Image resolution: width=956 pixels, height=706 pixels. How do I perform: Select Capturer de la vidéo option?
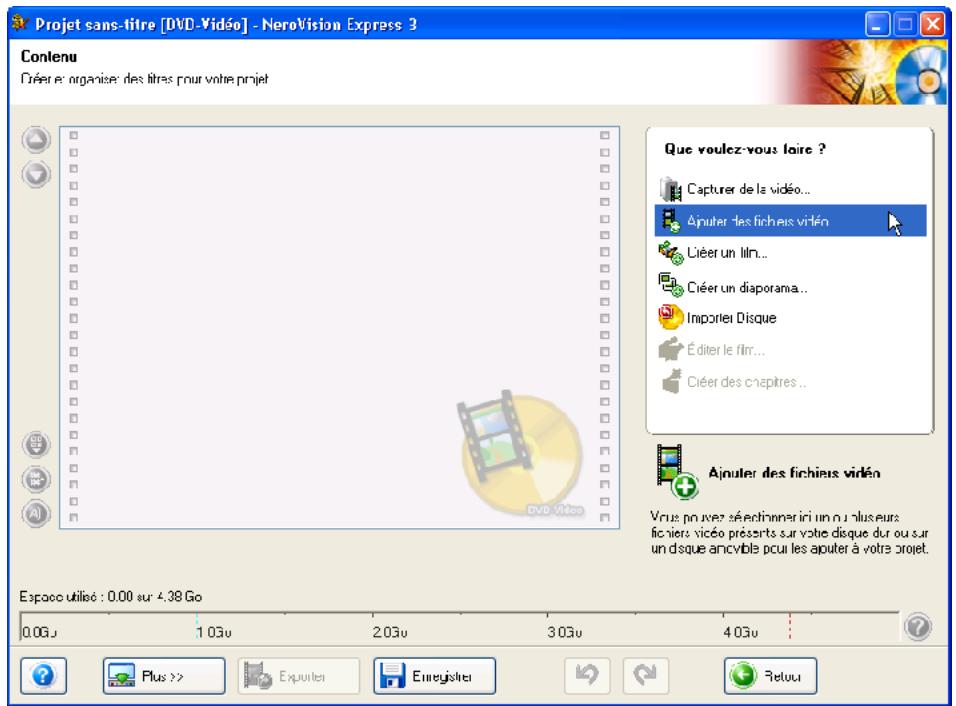point(790,189)
